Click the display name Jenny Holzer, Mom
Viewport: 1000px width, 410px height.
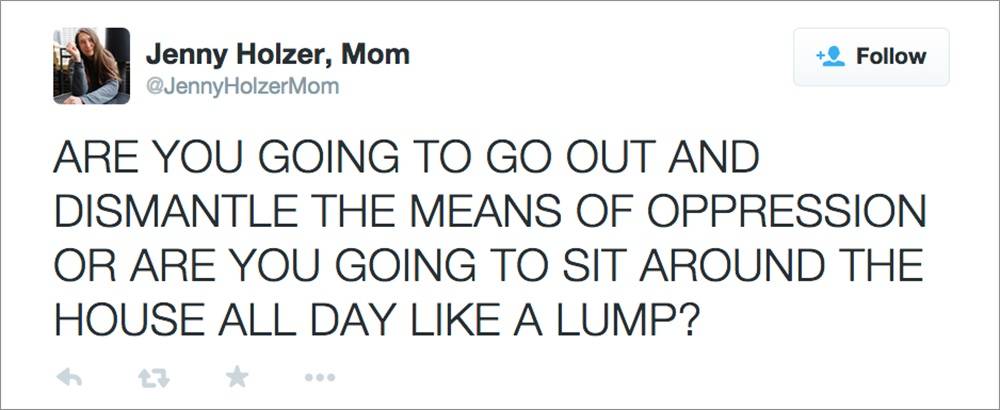click(277, 54)
